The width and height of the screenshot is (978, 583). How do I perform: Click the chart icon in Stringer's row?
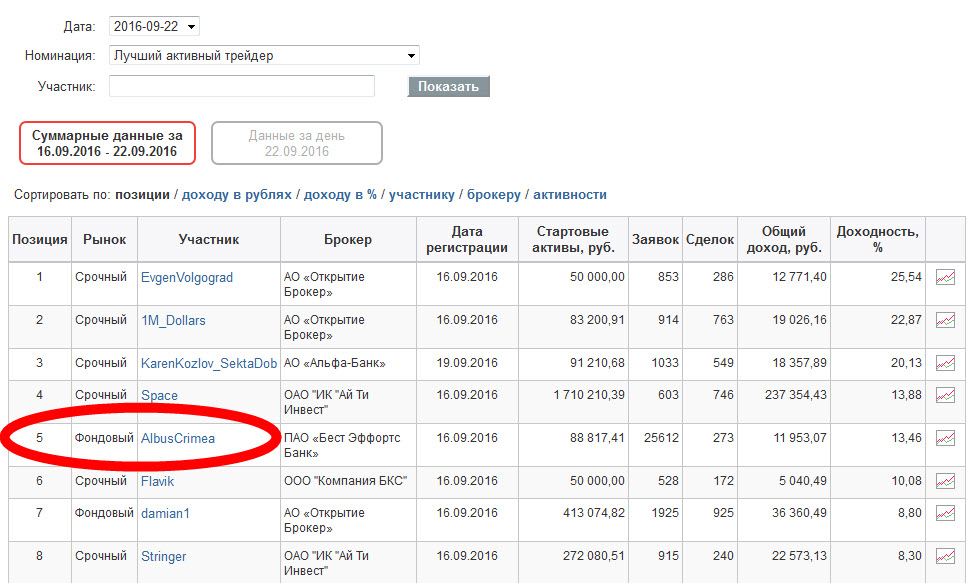(x=945, y=556)
